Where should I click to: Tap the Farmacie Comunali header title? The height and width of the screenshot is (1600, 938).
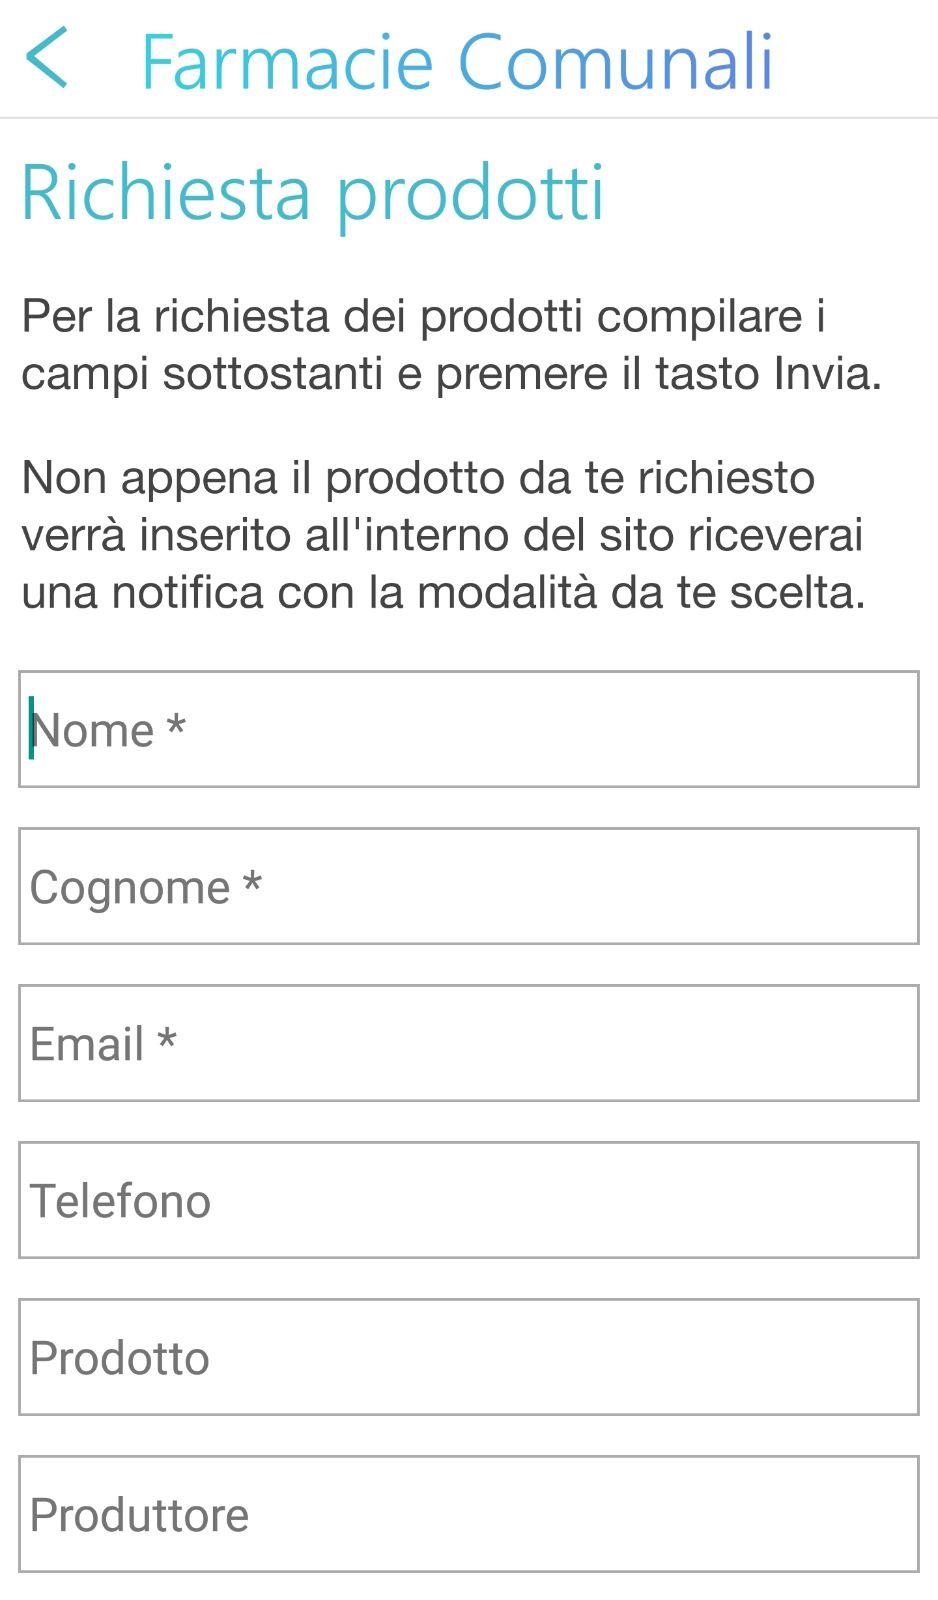point(457,62)
